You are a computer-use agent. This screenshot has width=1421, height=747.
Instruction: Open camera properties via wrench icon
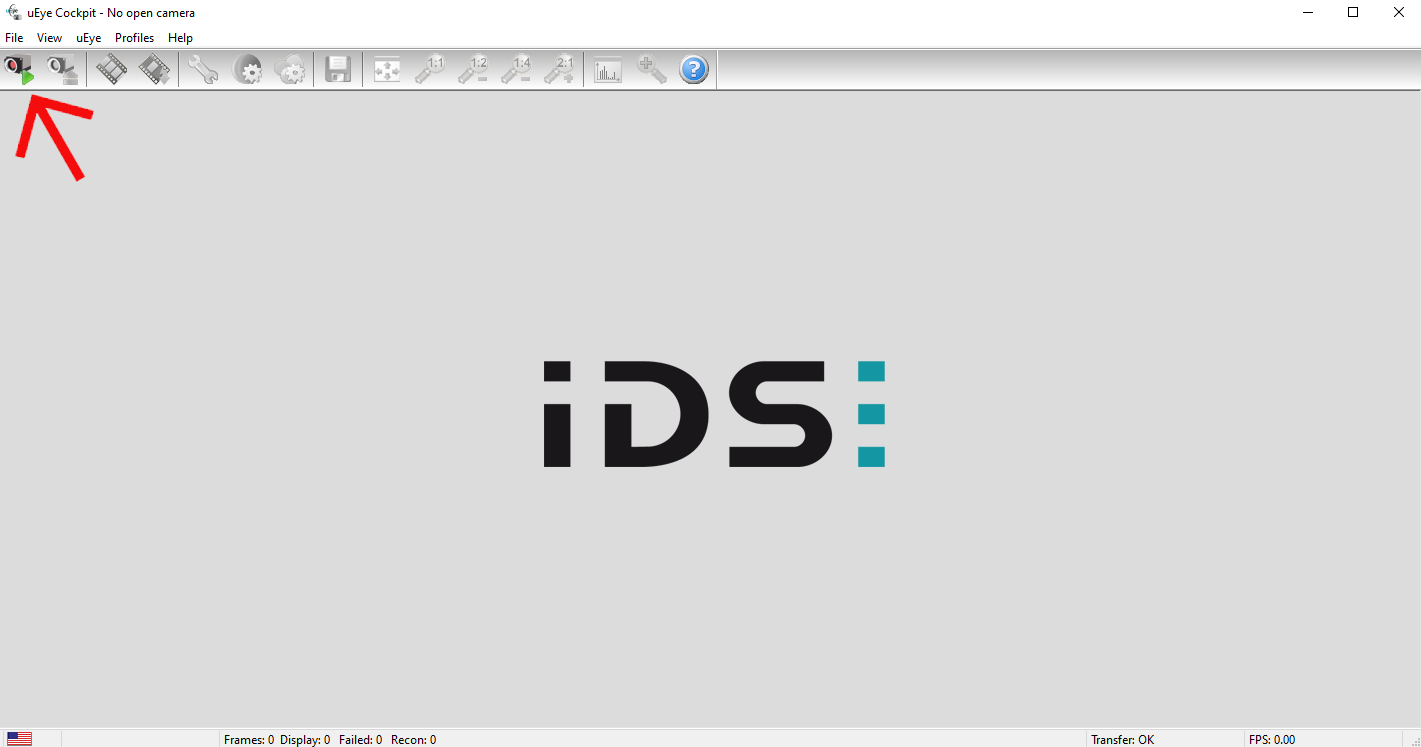click(203, 69)
